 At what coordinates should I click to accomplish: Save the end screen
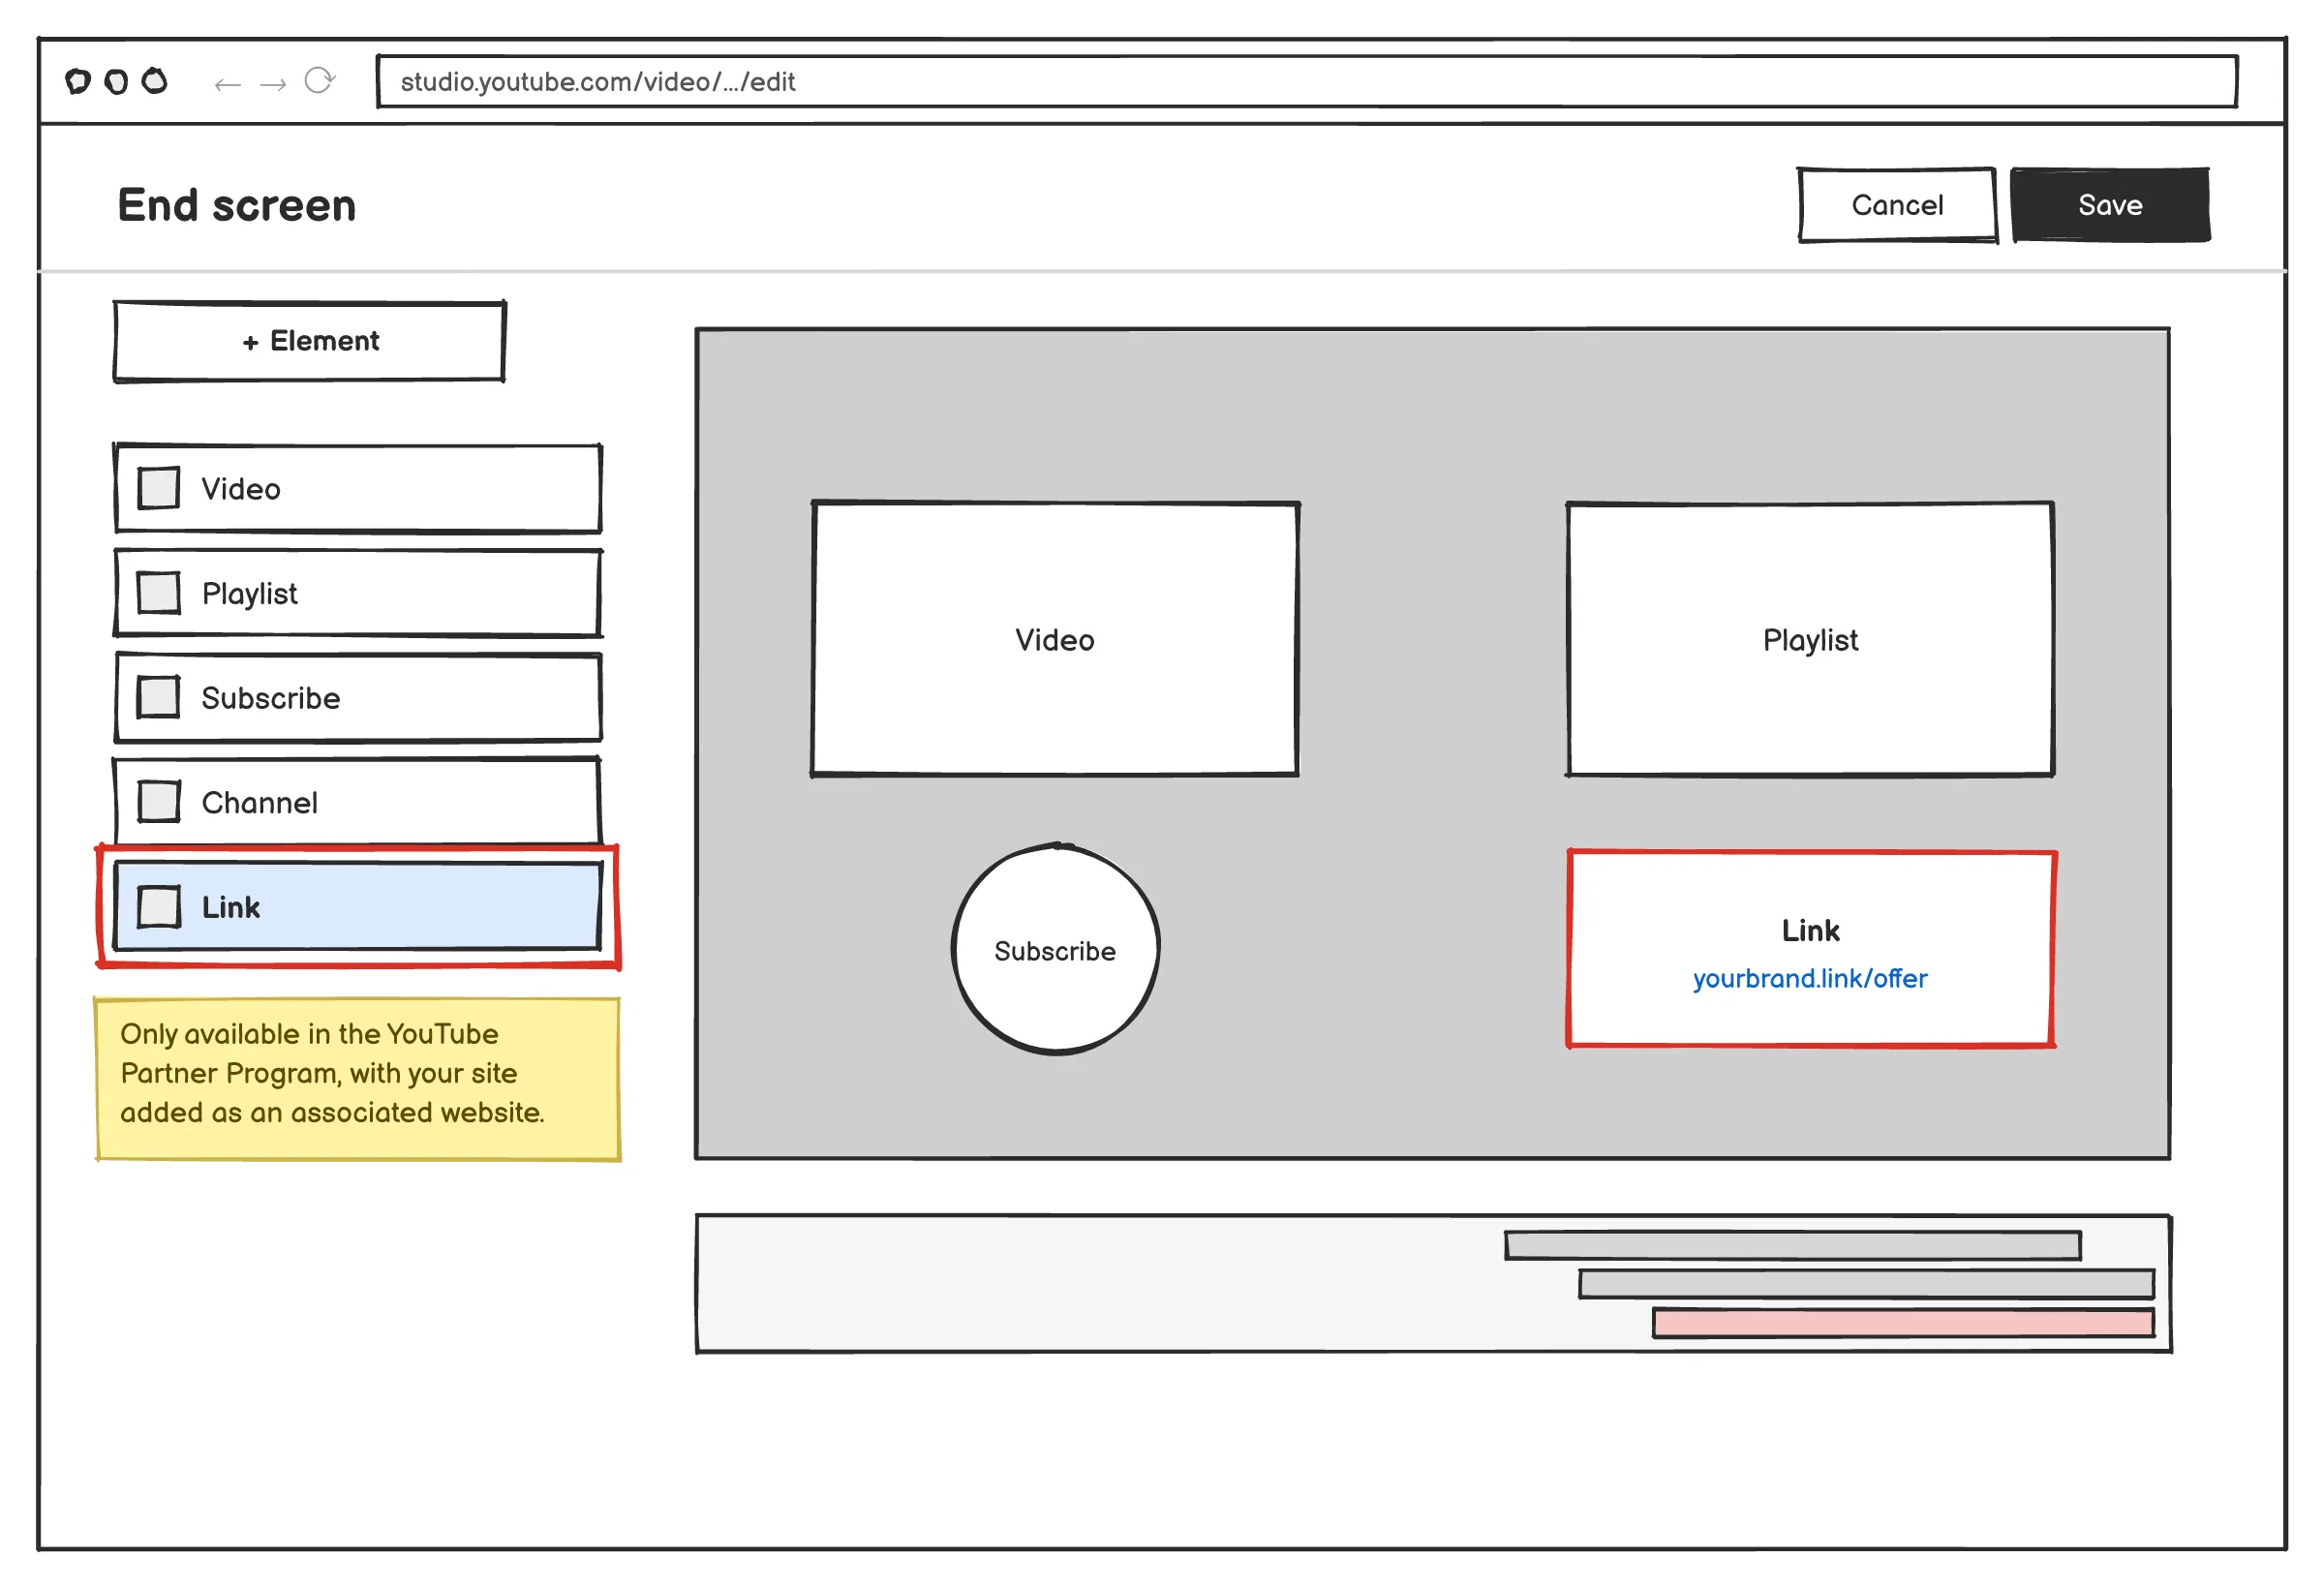[x=2110, y=205]
